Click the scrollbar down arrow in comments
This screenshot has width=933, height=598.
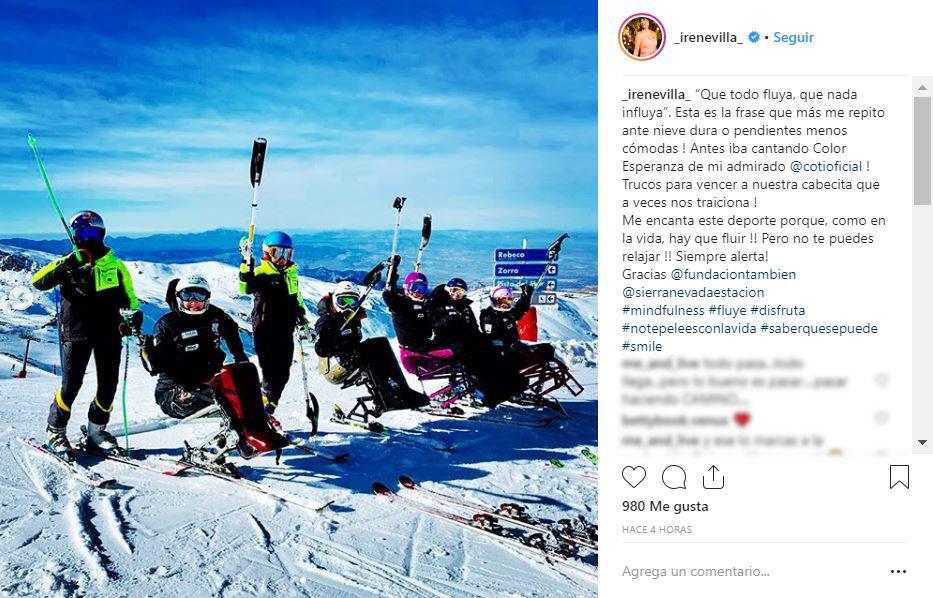[922, 442]
